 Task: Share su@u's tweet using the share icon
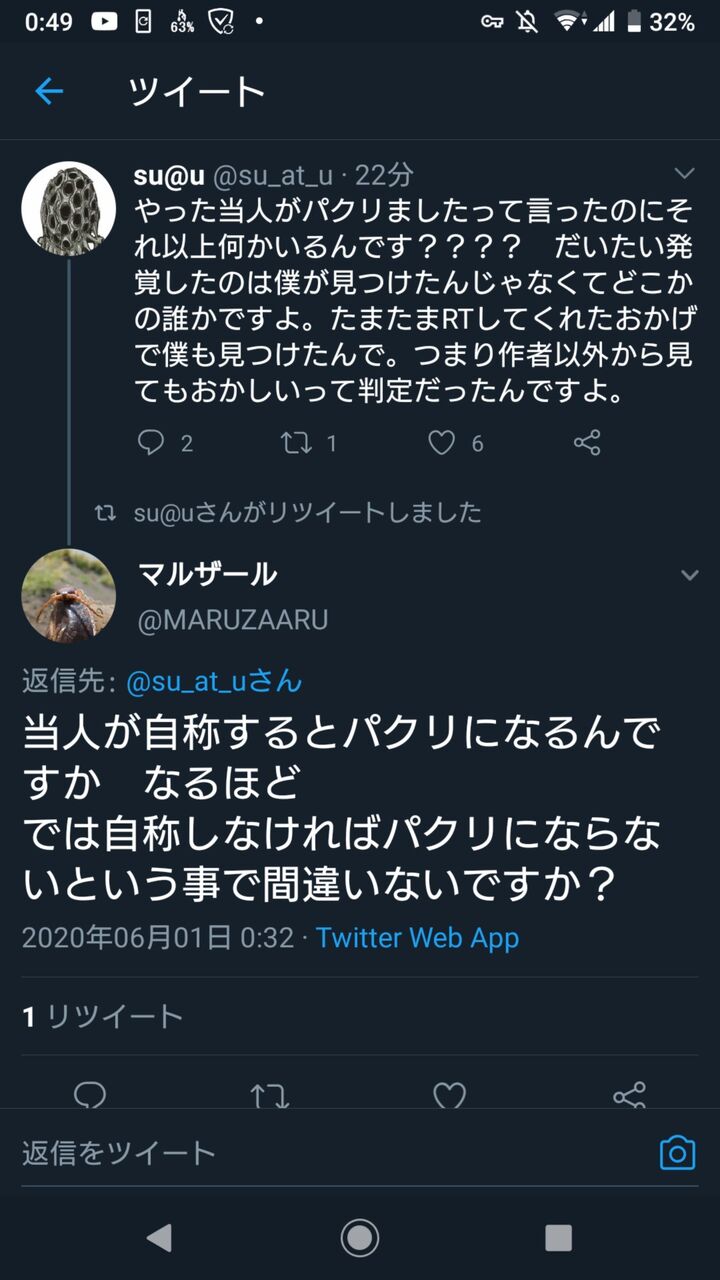click(585, 443)
